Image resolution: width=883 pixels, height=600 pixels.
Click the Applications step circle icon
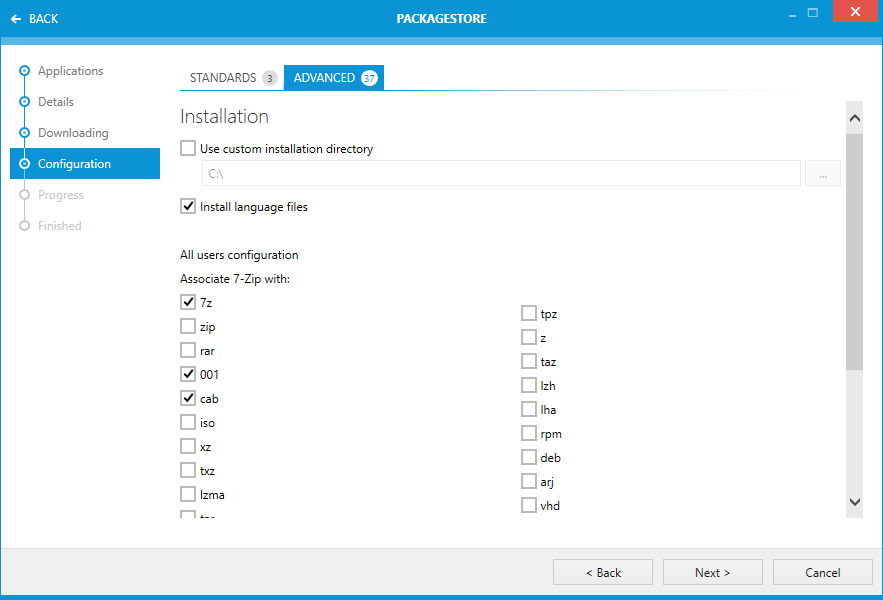[25, 71]
